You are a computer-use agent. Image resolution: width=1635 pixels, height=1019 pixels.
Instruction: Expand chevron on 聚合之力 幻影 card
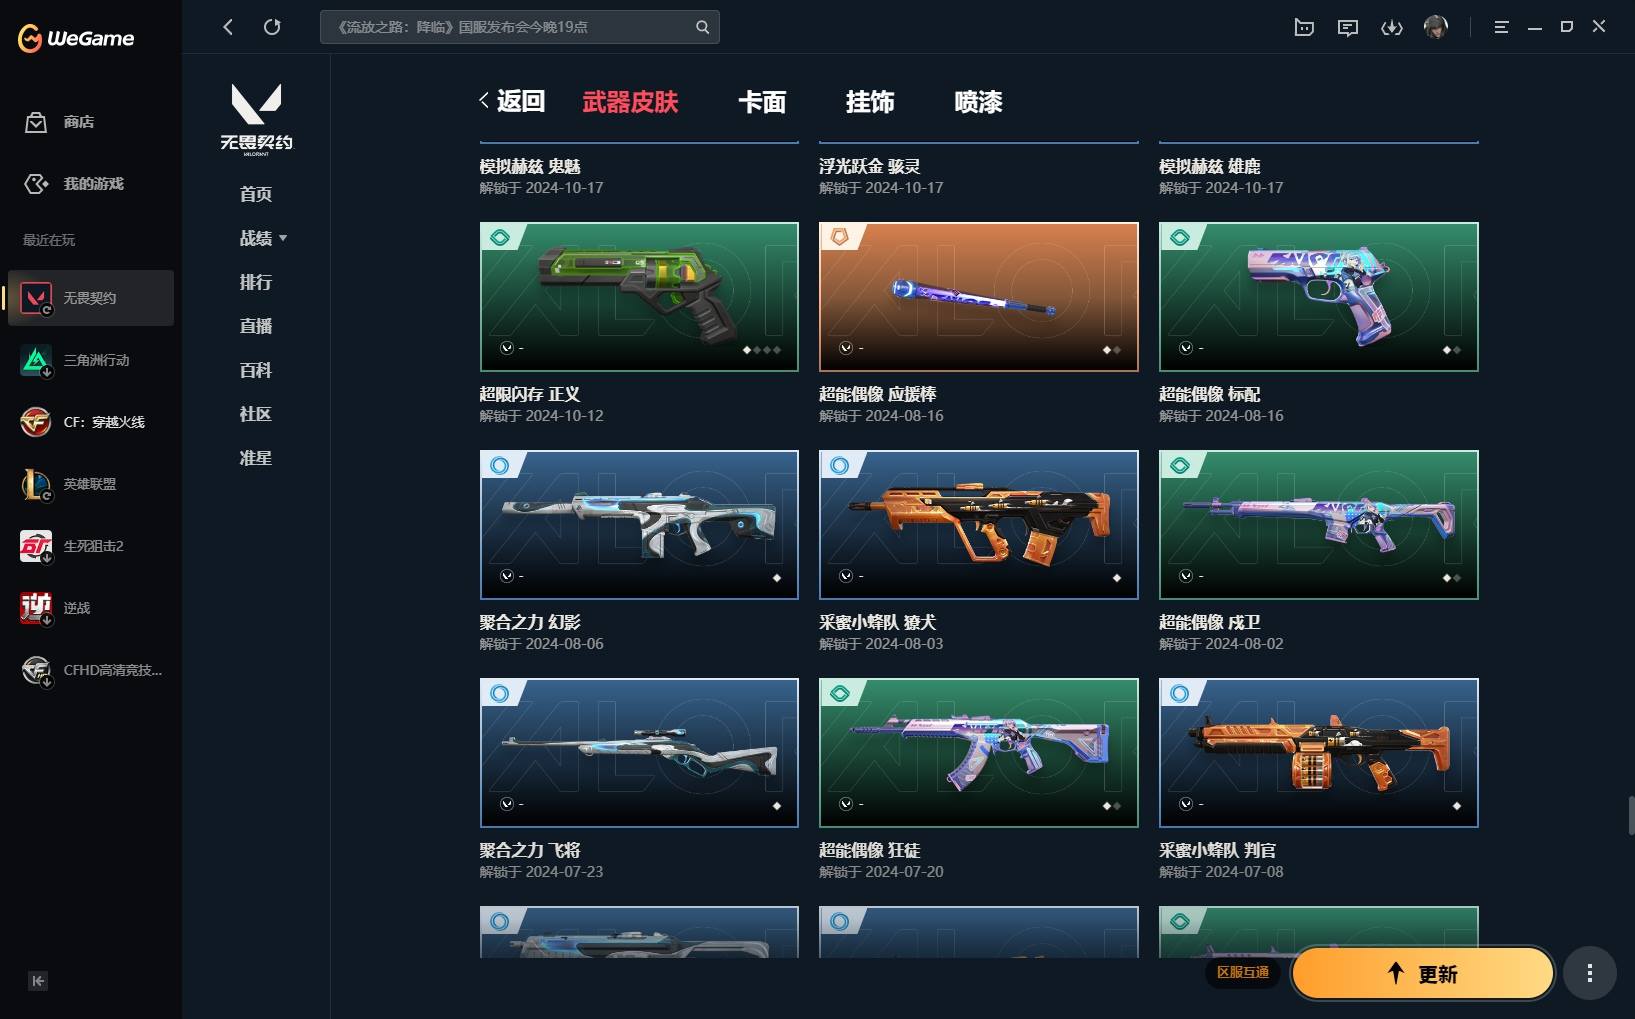click(507, 576)
